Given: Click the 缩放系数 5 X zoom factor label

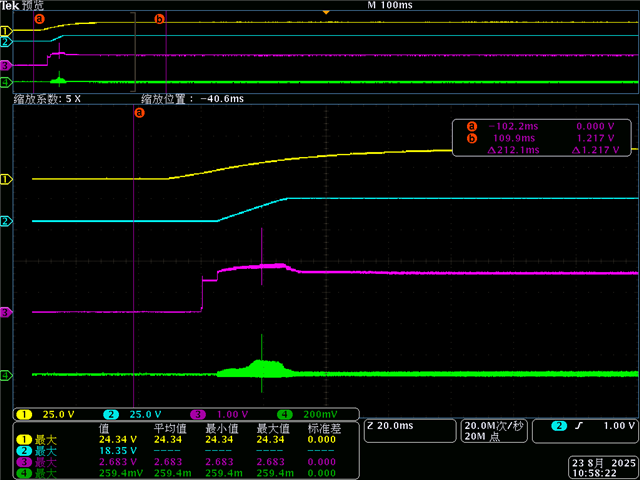Looking at the screenshot, I should [x=47, y=99].
